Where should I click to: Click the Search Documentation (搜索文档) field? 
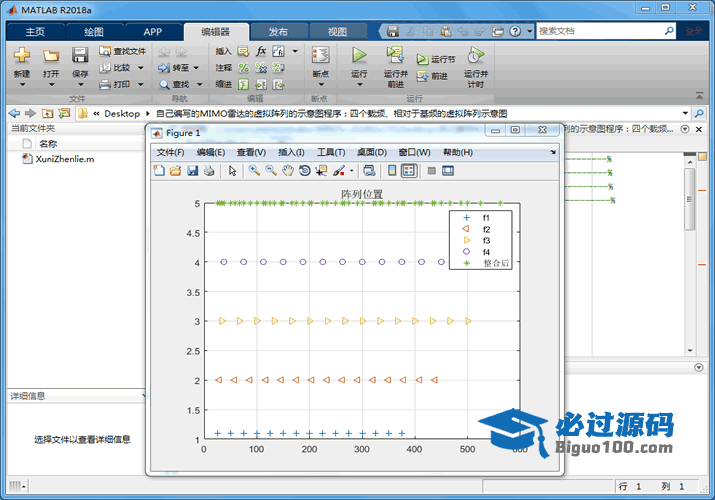pyautogui.click(x=600, y=31)
